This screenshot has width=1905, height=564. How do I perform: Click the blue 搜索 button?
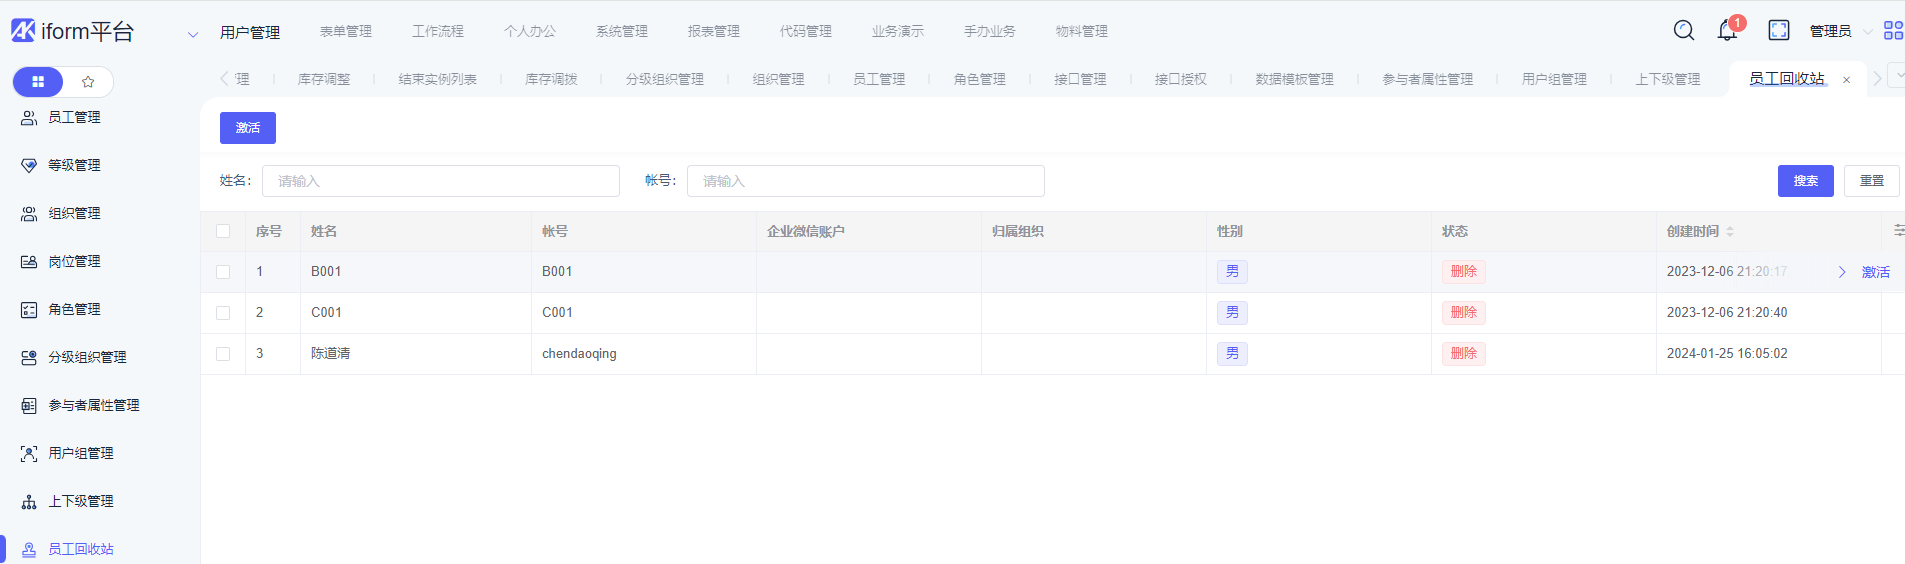[x=1805, y=181]
